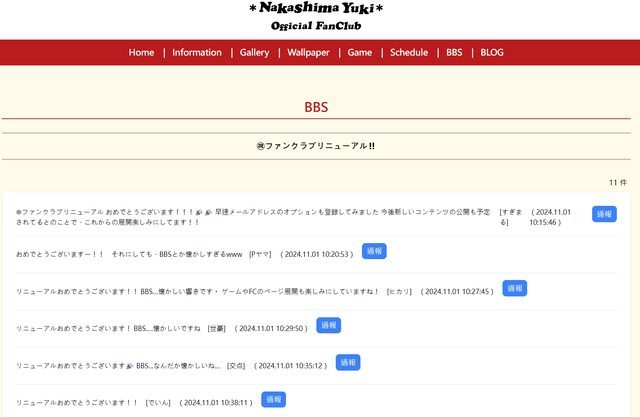Open the Gallery section

click(x=254, y=52)
